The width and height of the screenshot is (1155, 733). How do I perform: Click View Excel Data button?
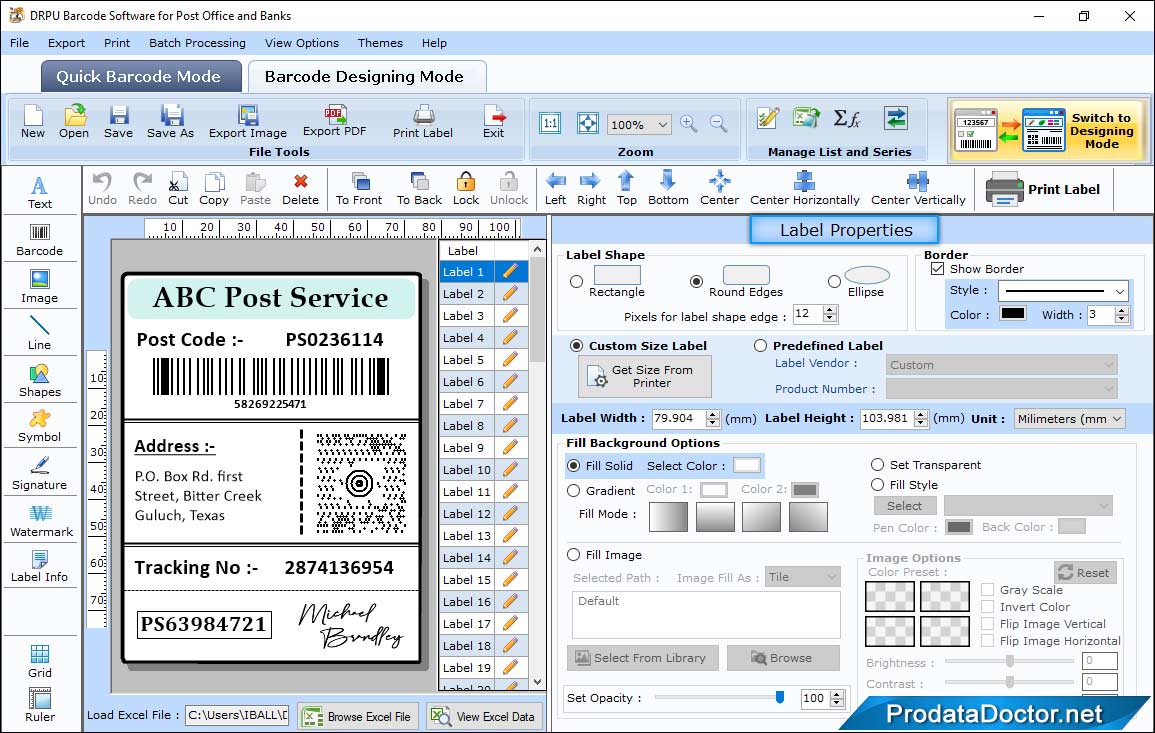click(x=484, y=716)
